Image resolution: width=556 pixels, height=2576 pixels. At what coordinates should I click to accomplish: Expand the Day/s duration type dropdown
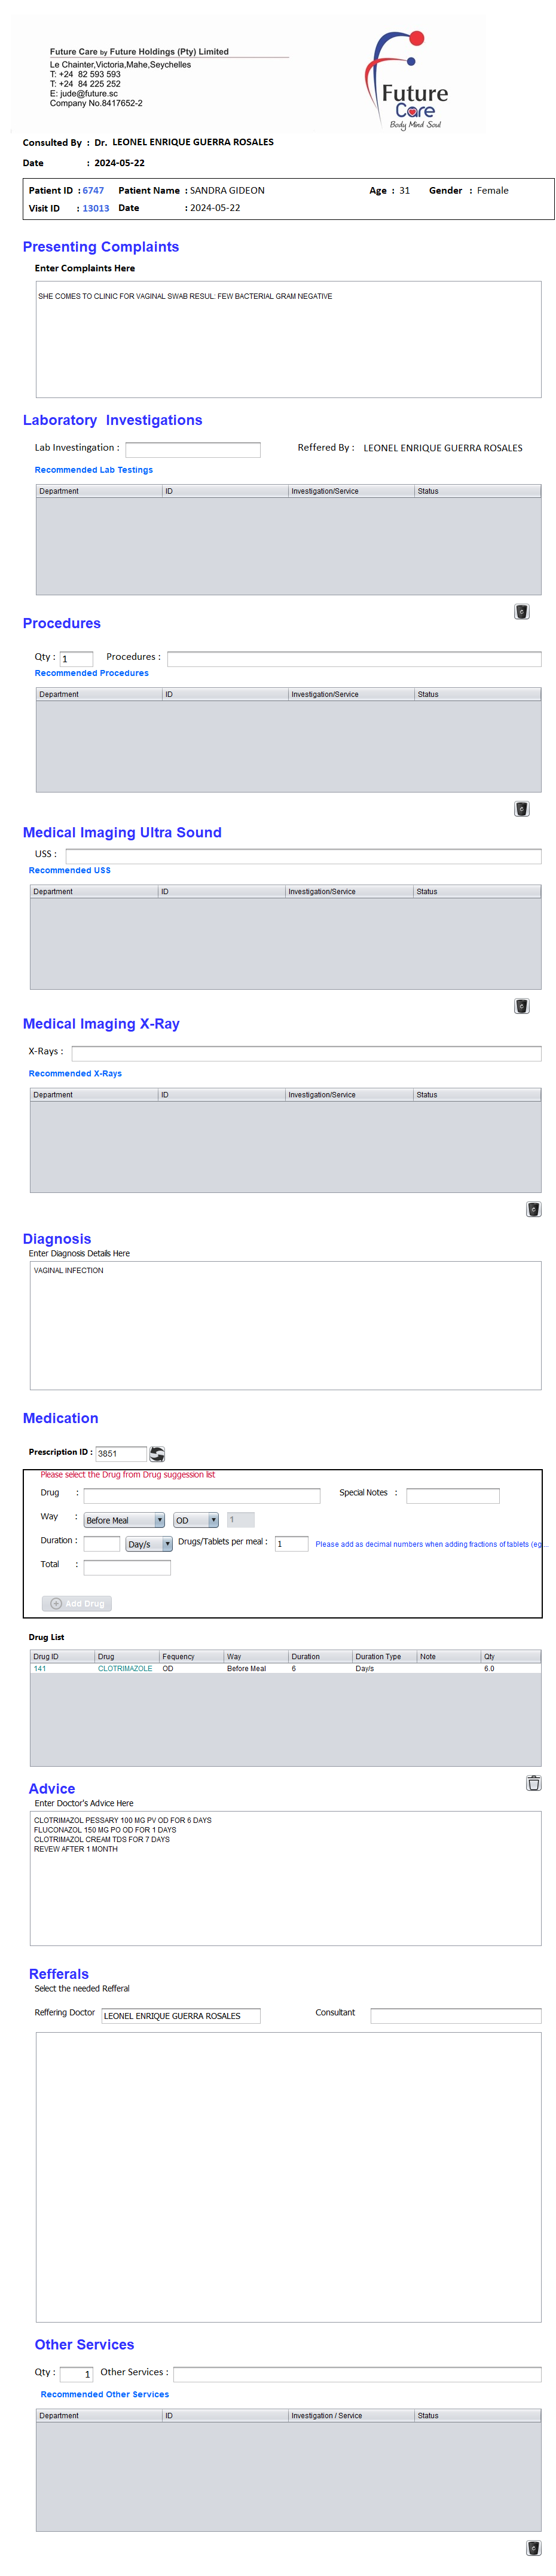[x=149, y=1543]
